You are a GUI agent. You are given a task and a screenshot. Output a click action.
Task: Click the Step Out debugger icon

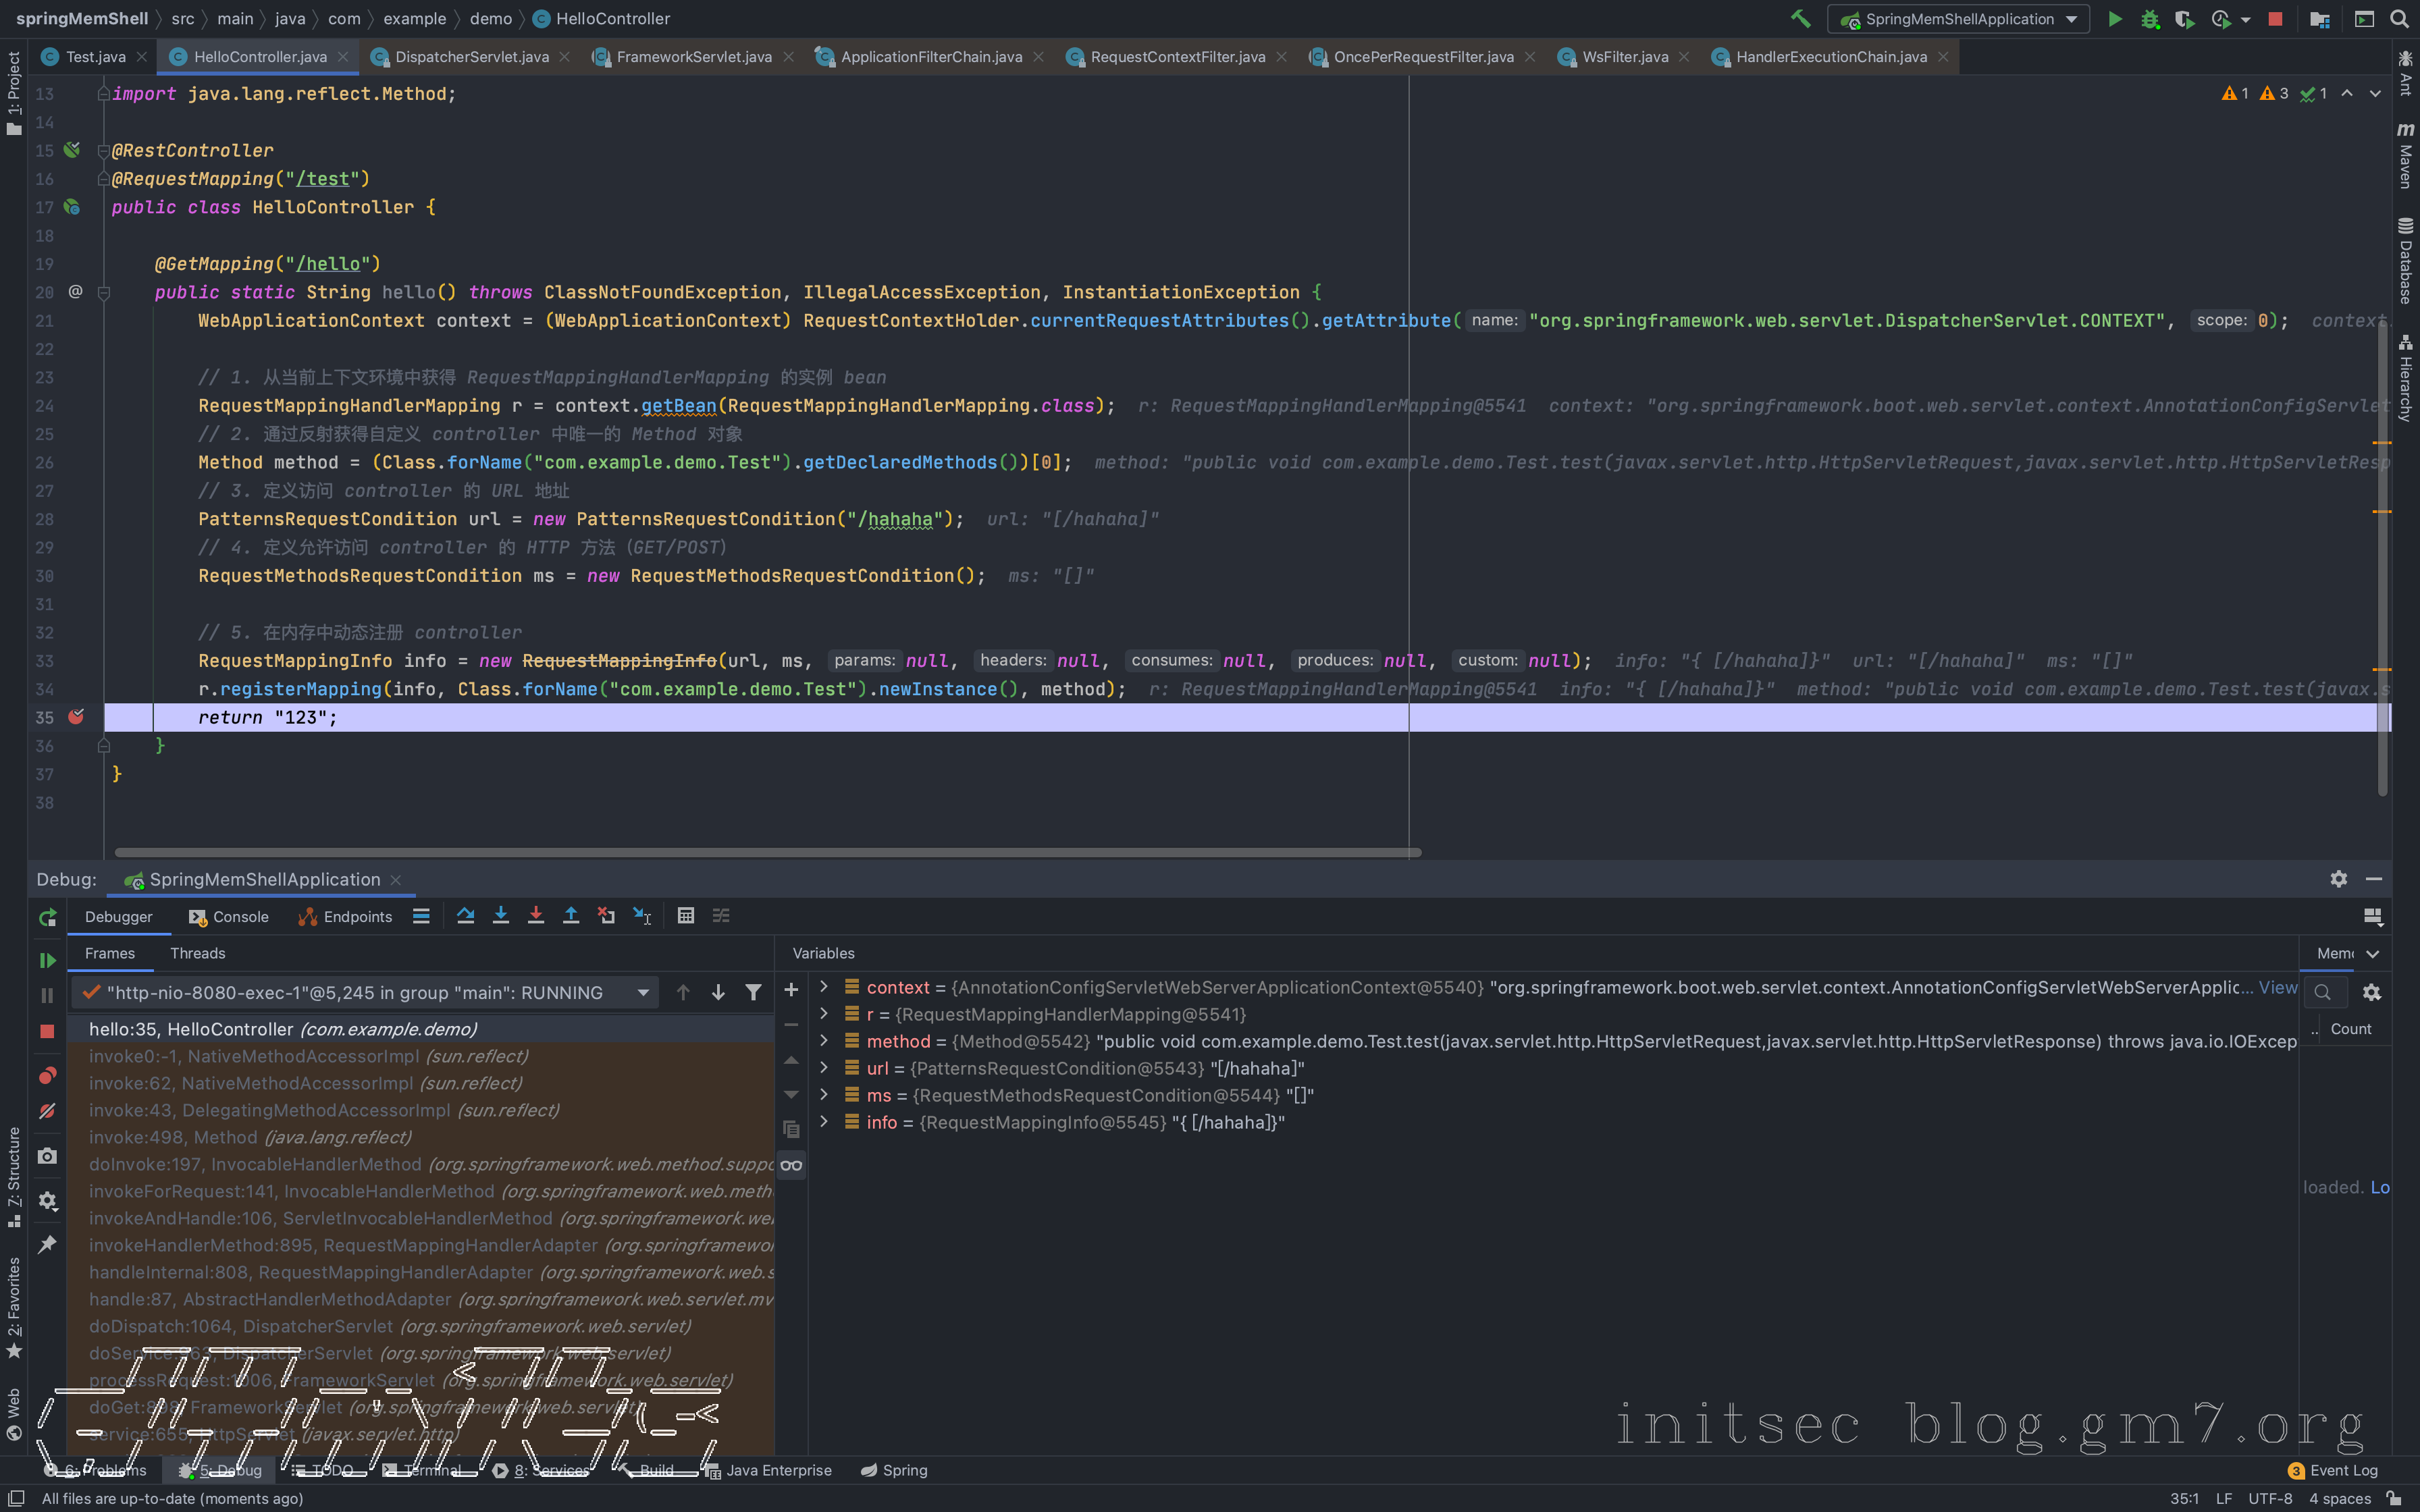pyautogui.click(x=571, y=916)
